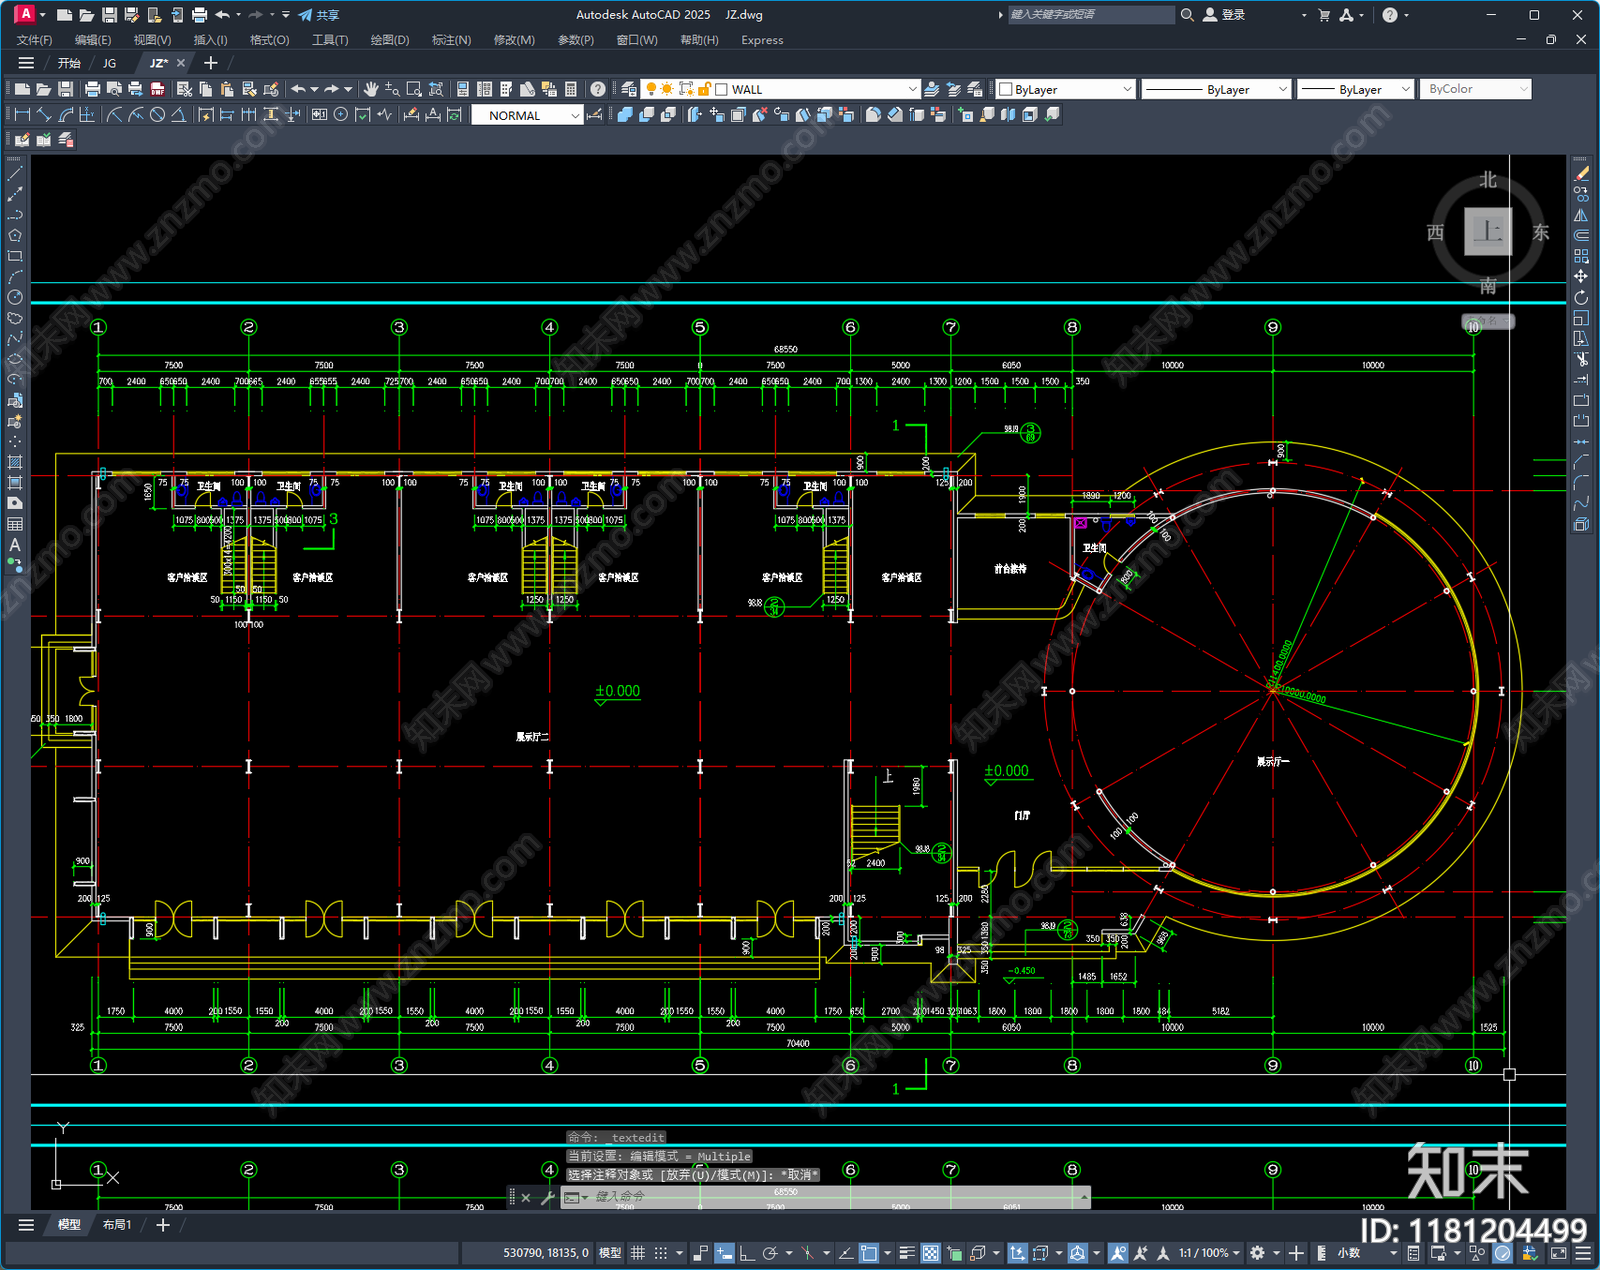Expand the NORMAL dimension style dropdown

[575, 115]
